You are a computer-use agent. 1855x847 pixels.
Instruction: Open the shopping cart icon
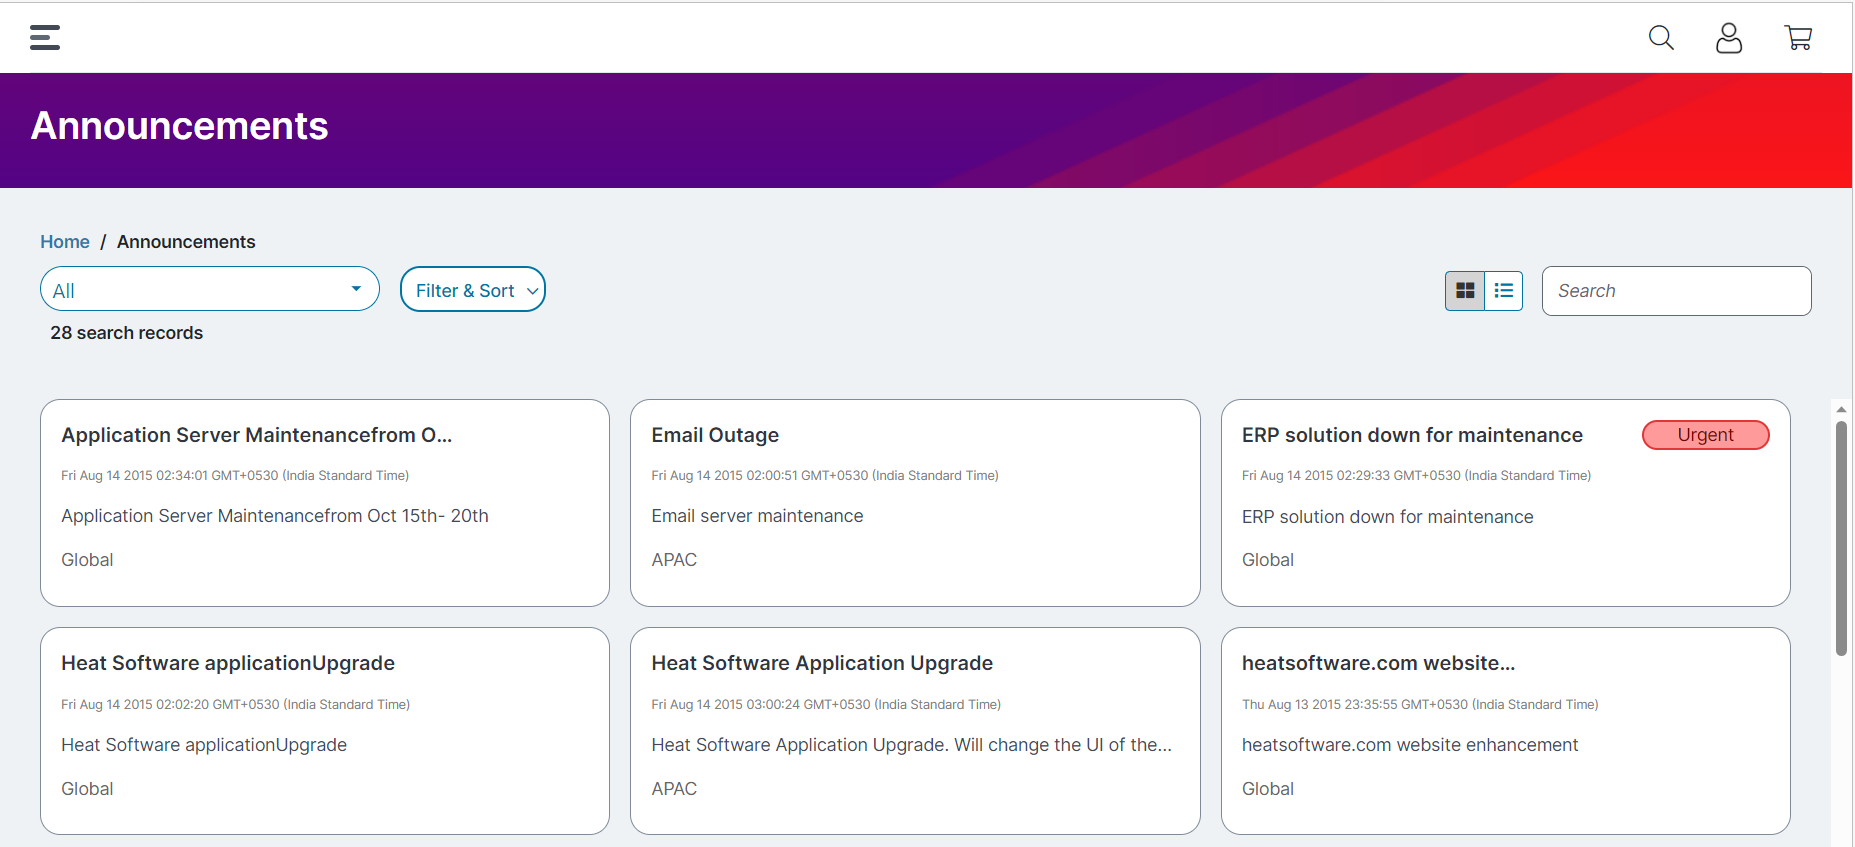point(1798,38)
